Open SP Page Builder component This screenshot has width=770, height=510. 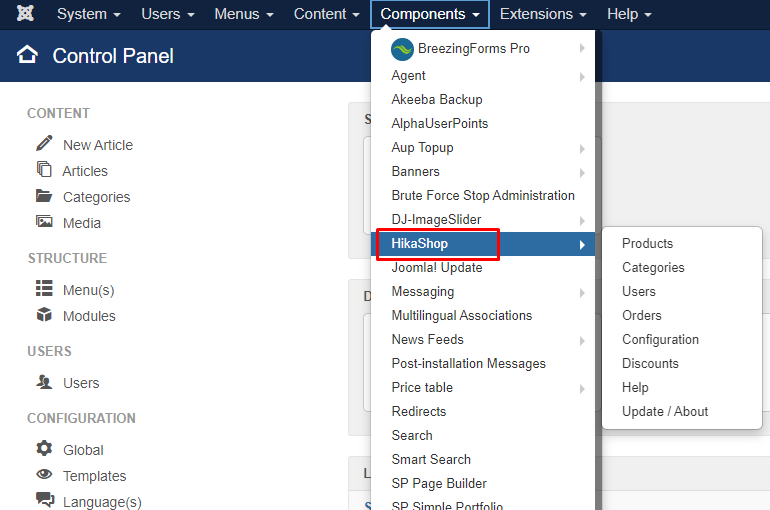click(x=439, y=484)
